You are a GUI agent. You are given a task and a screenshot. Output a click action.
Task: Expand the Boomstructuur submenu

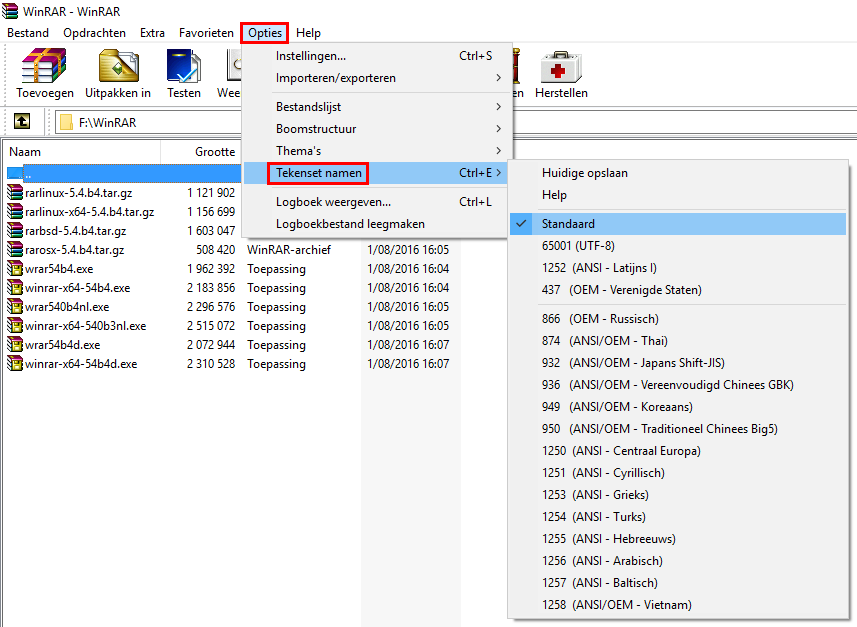375,128
